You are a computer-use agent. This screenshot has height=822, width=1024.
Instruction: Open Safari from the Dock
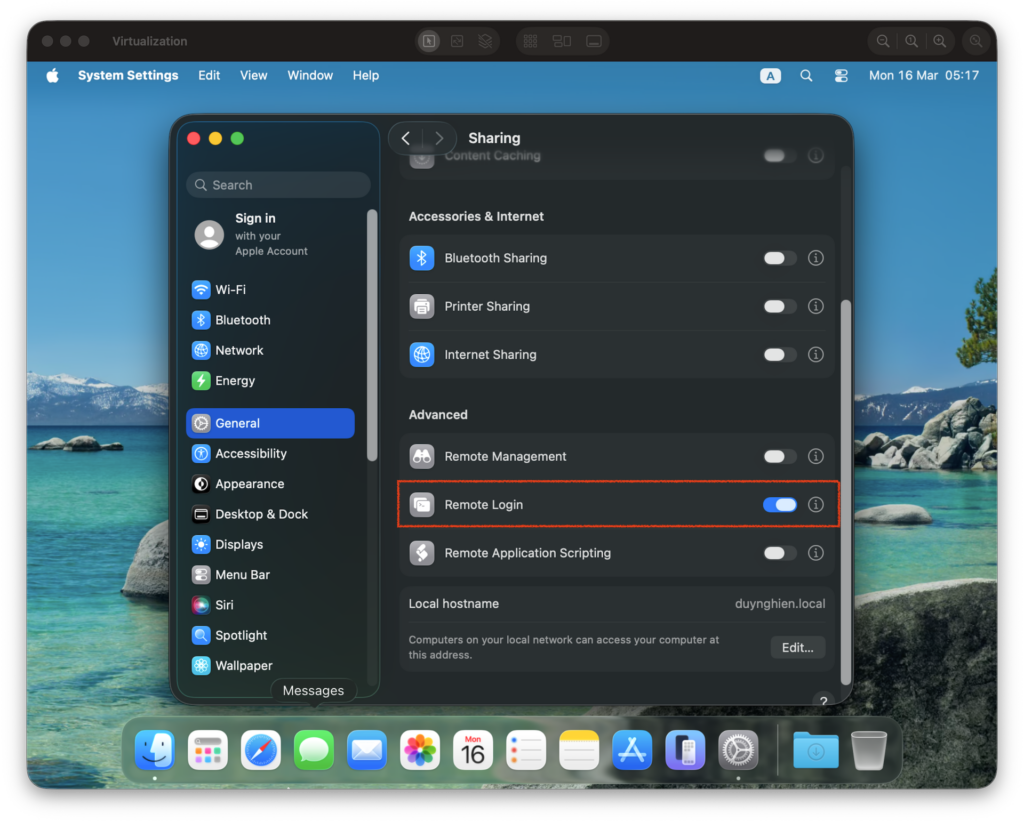261,750
